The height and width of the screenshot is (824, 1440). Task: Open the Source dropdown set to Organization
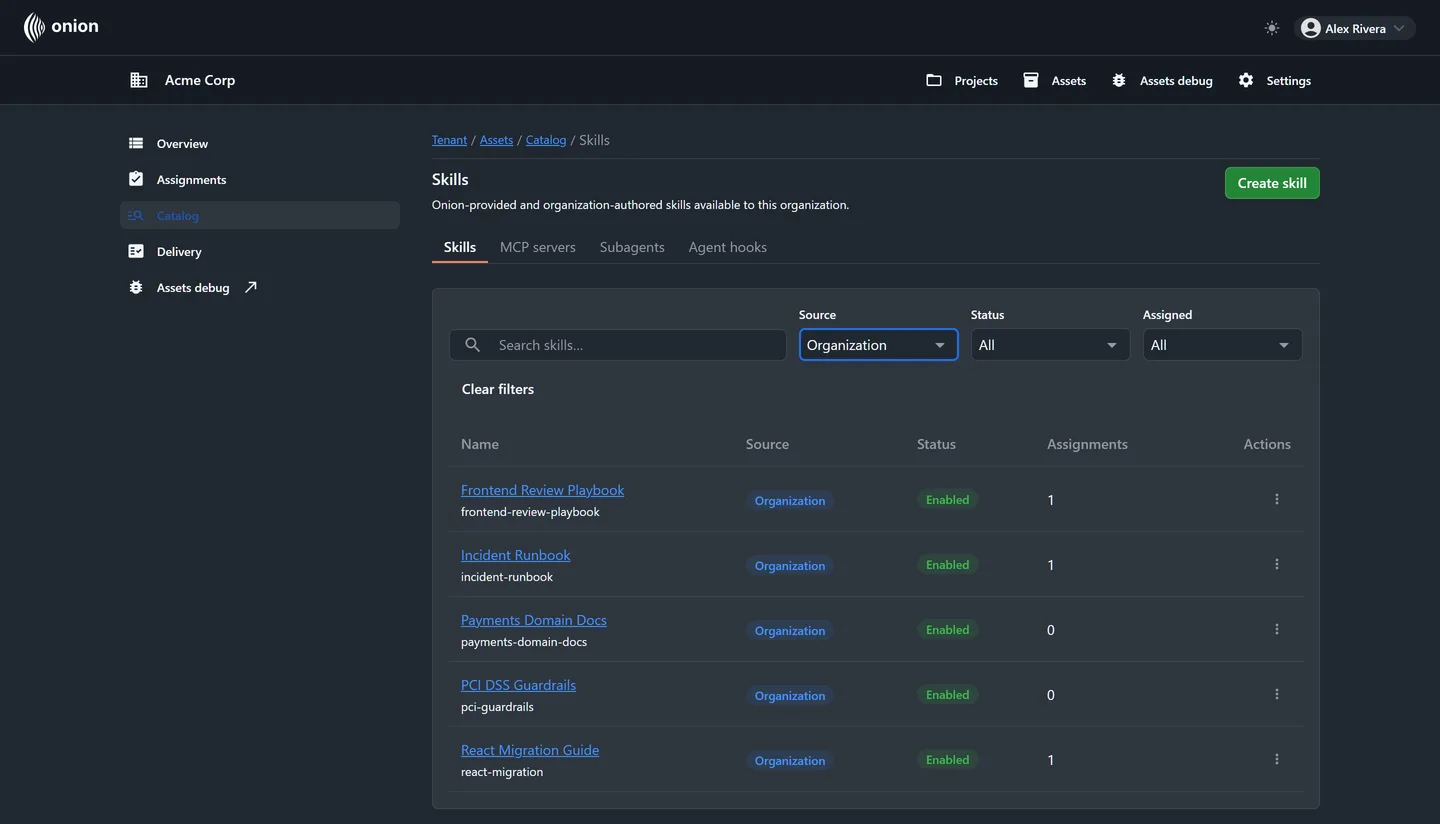[x=878, y=345]
